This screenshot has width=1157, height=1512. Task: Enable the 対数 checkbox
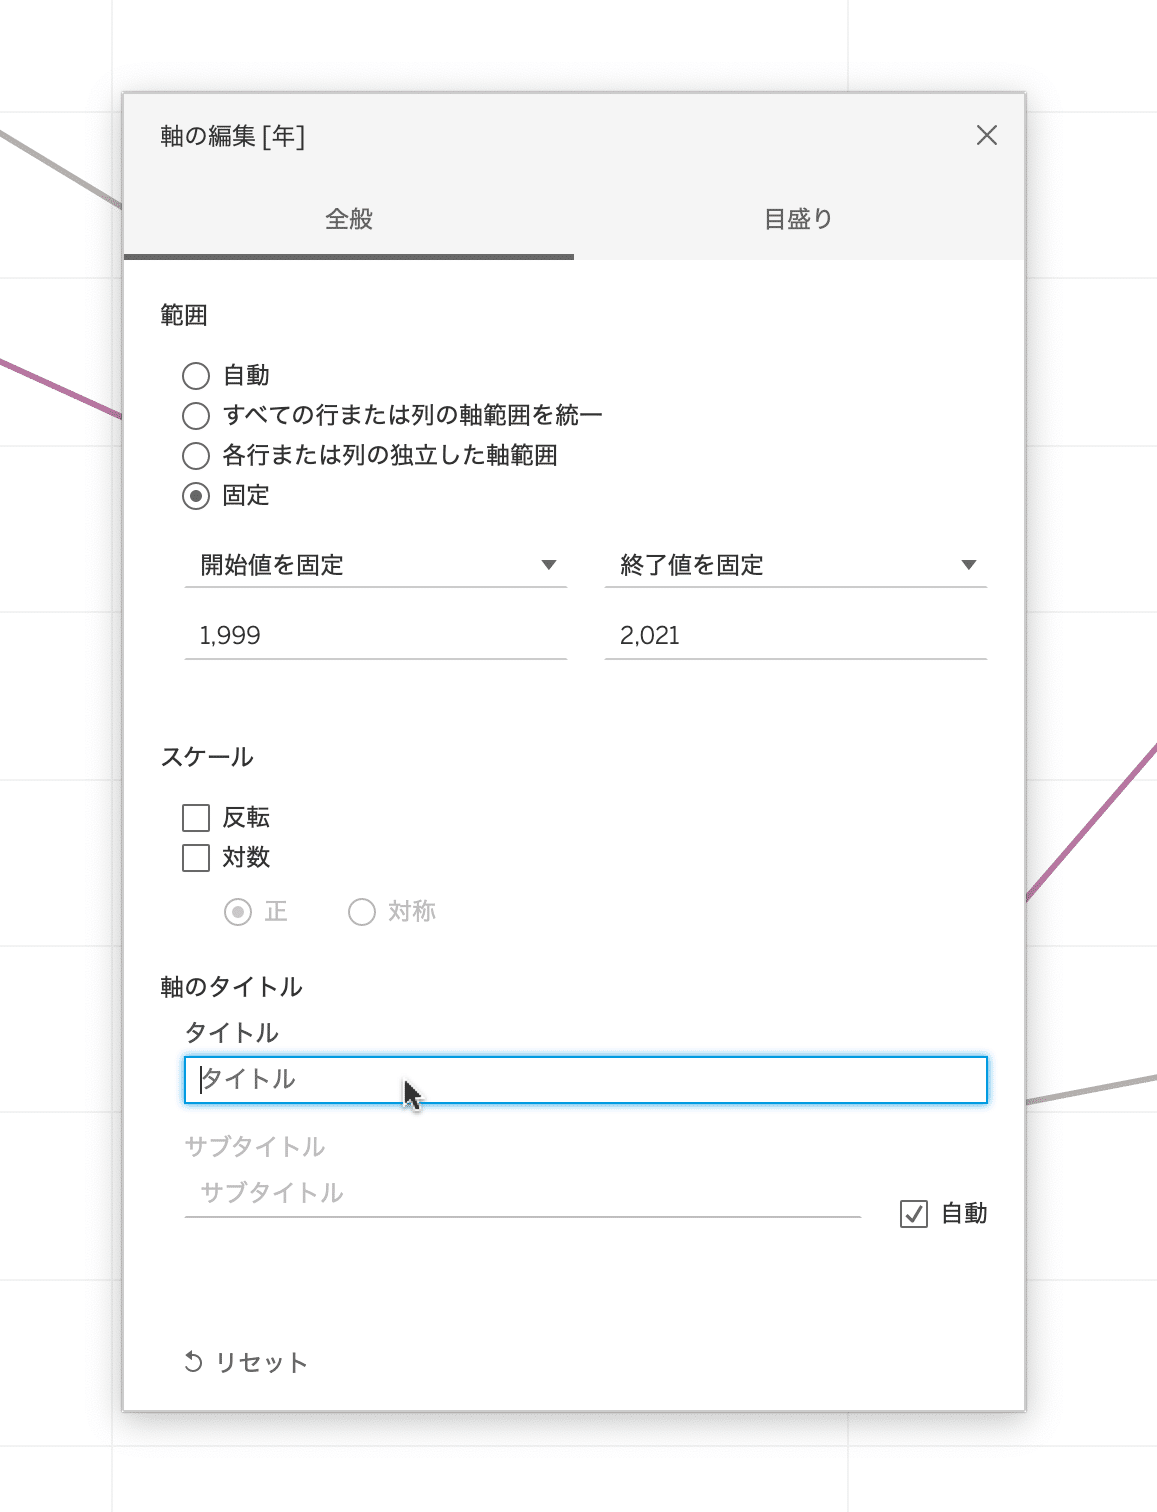196,858
